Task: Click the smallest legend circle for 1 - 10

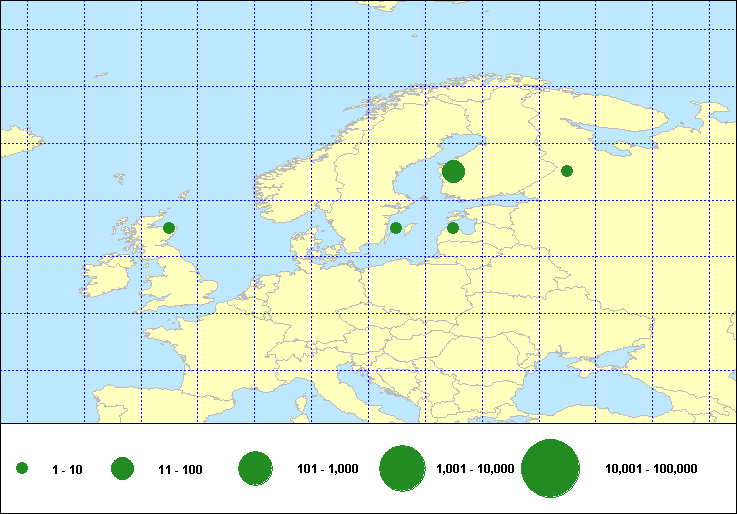Action: (22, 469)
